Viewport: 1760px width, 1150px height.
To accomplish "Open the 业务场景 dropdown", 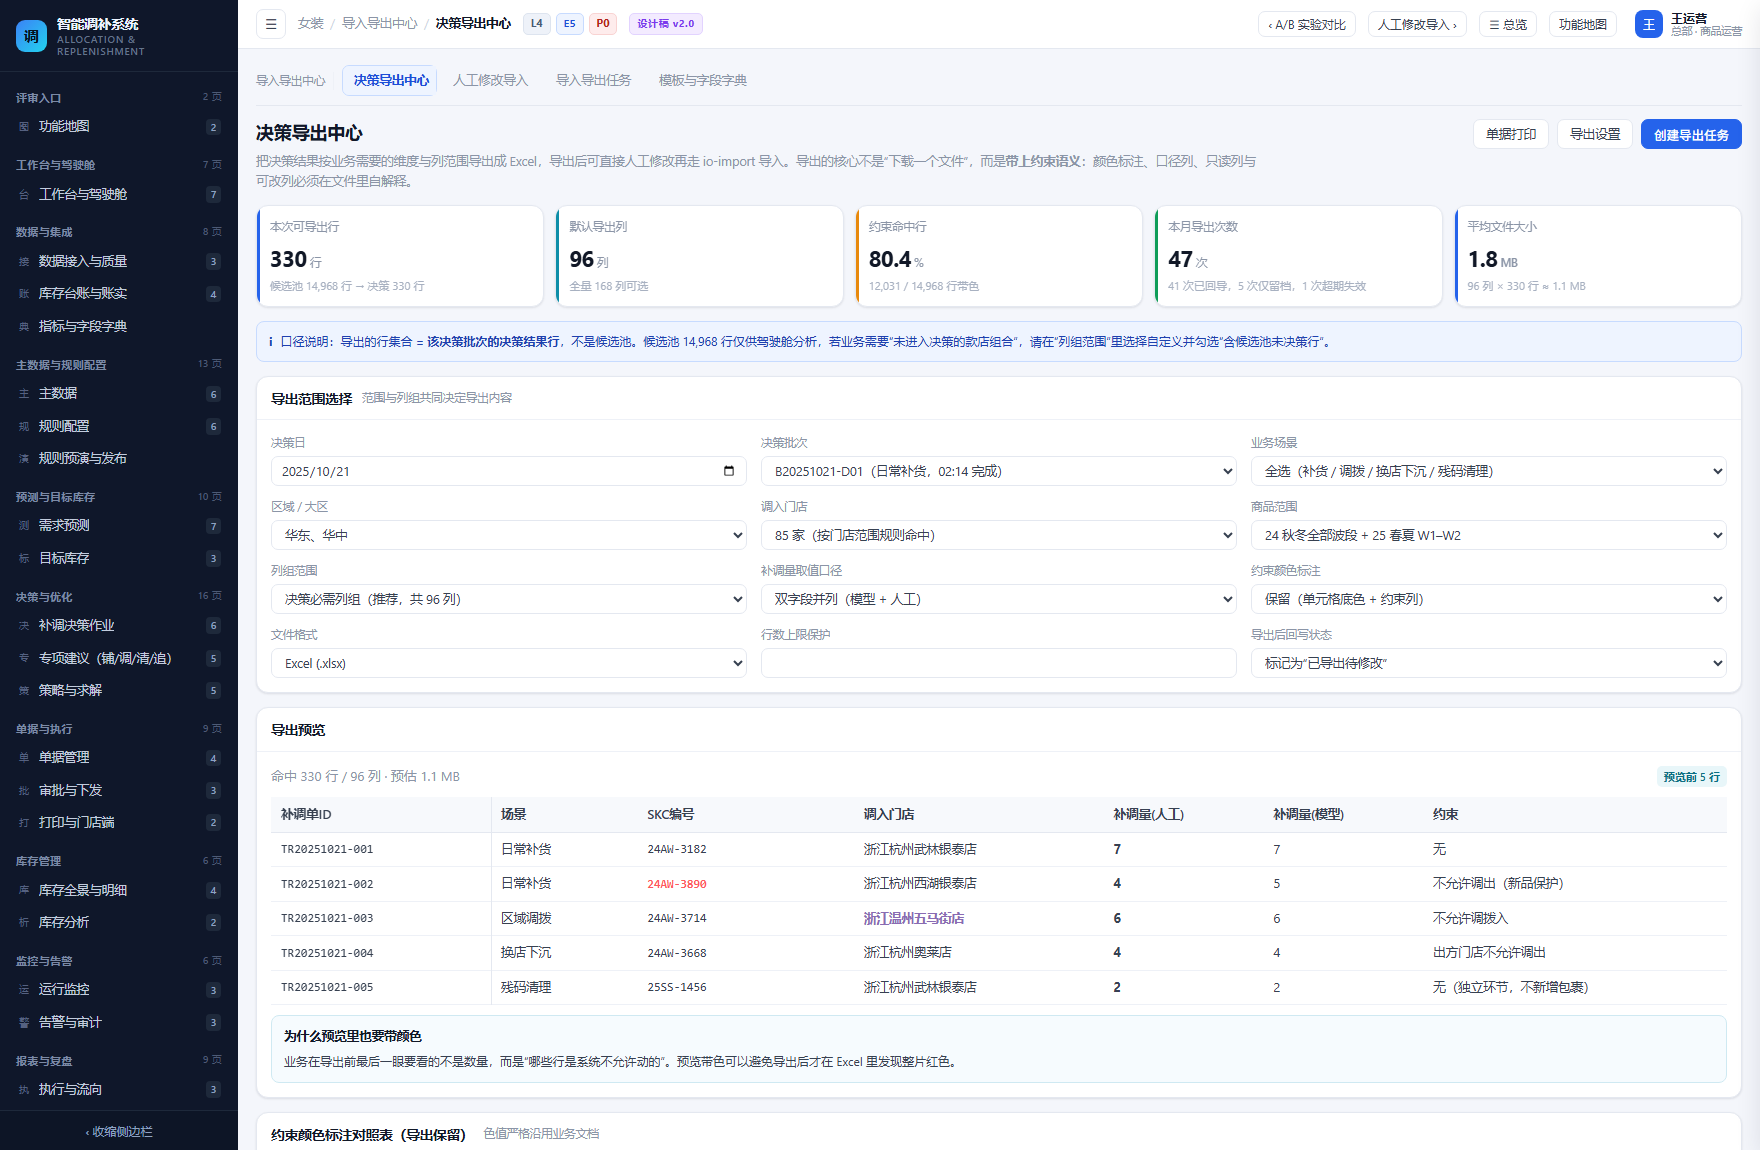I will pos(1488,471).
